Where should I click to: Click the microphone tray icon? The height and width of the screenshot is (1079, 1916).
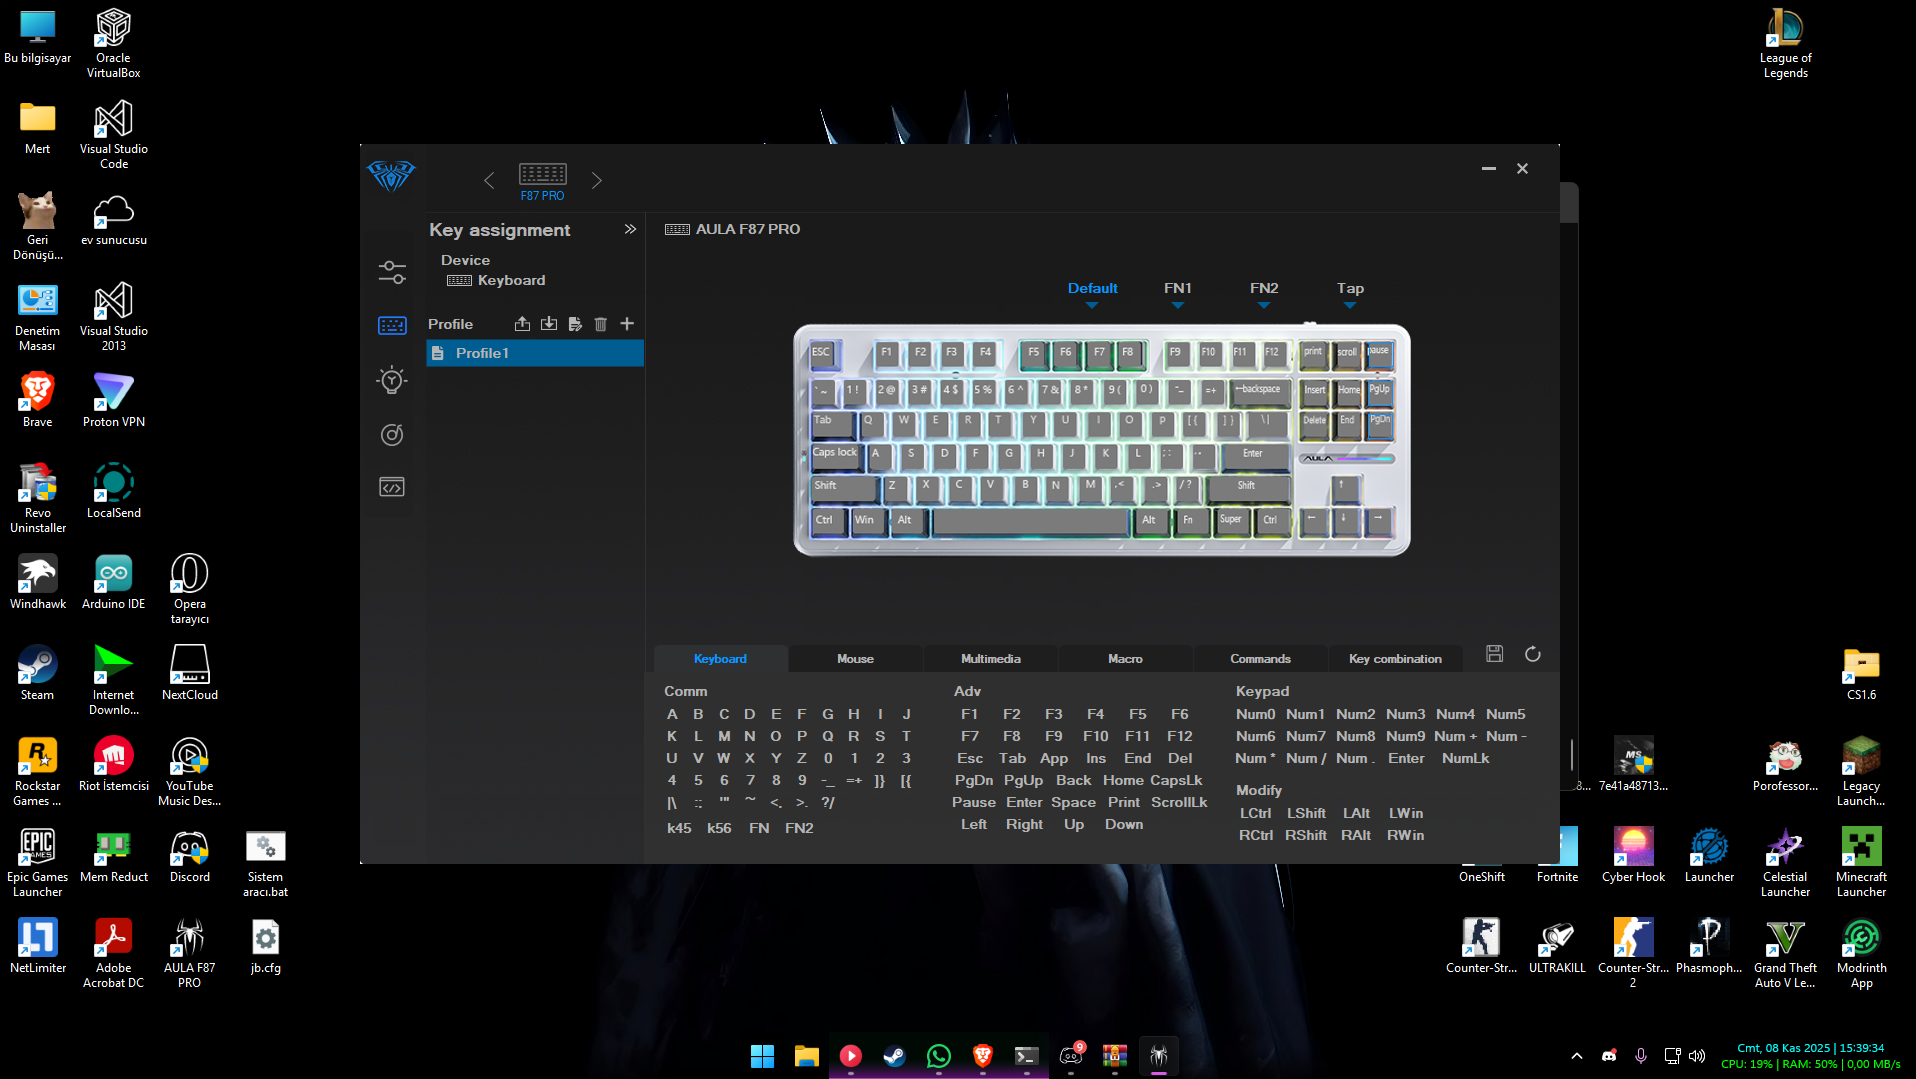1641,1056
